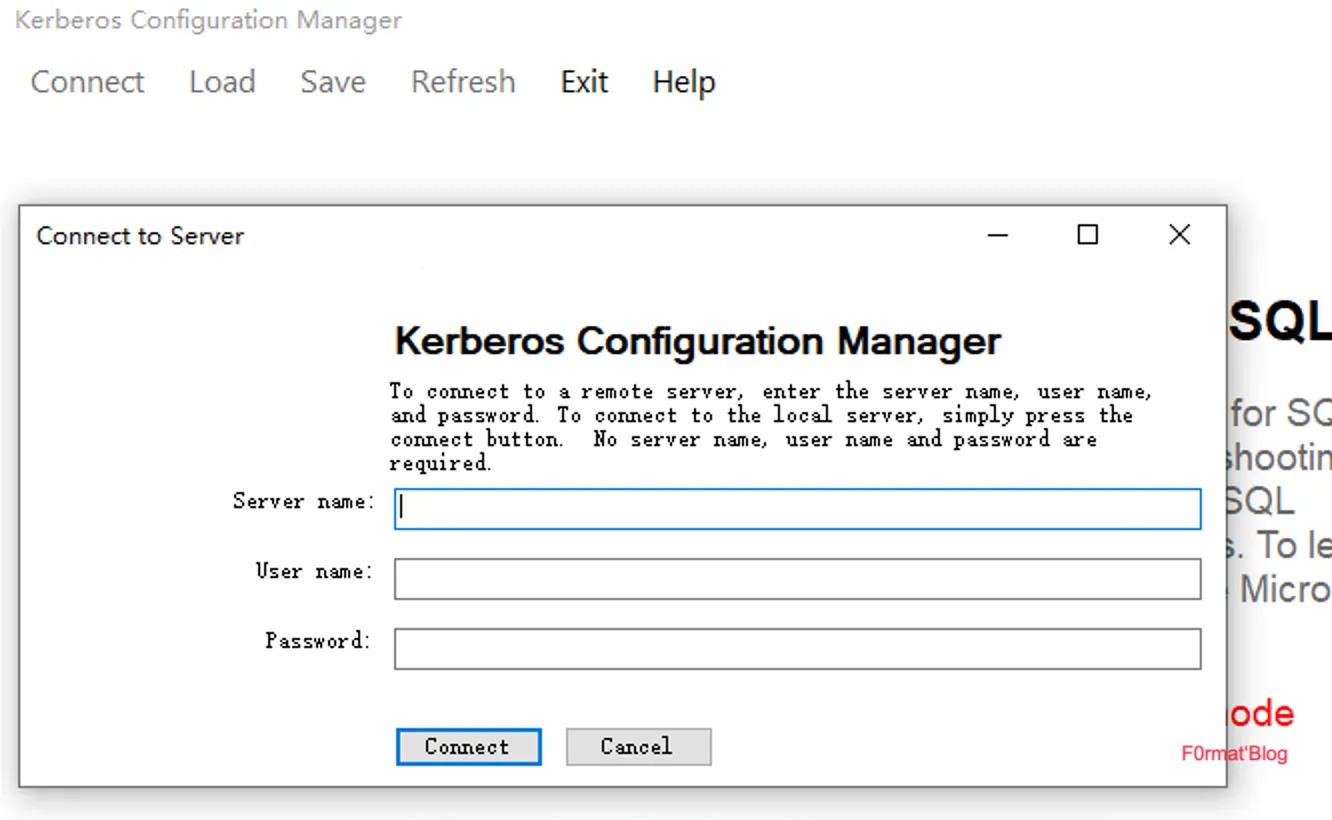Select the Password input box
Image resolution: width=1332 pixels, height=820 pixels.
[797, 649]
